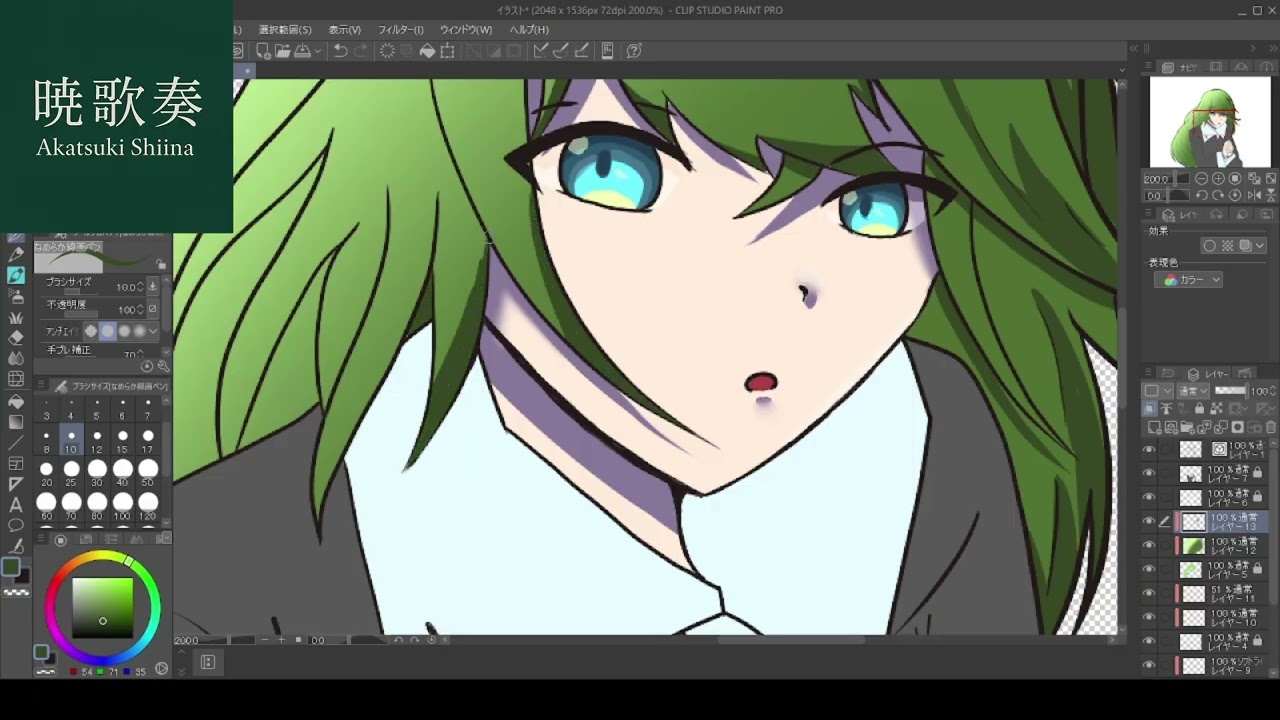Click the Navigator preview thumbnail
Image resolution: width=1280 pixels, height=720 pixels.
pyautogui.click(x=1210, y=122)
